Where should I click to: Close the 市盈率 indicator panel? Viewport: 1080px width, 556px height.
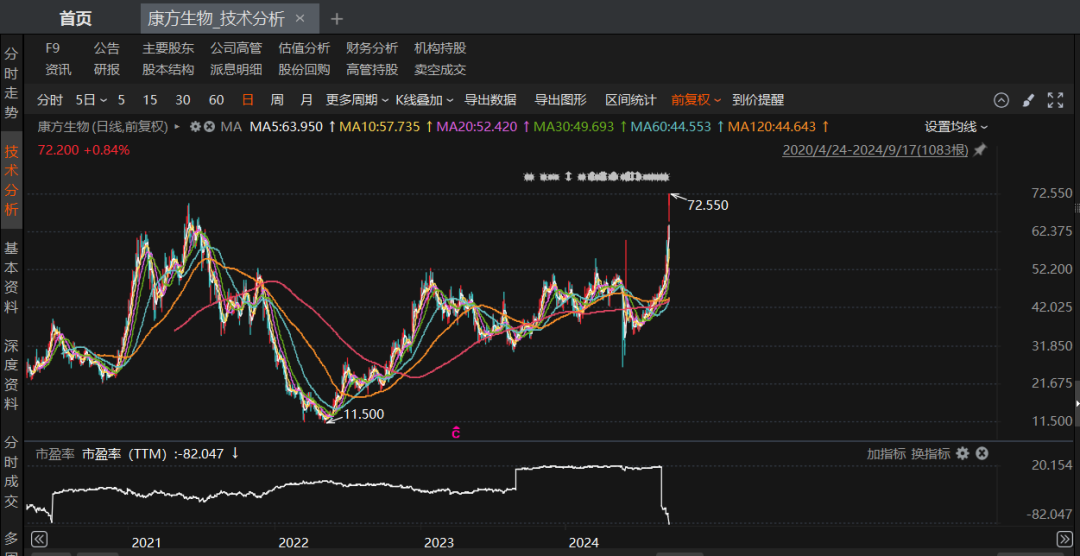[x=982, y=454]
